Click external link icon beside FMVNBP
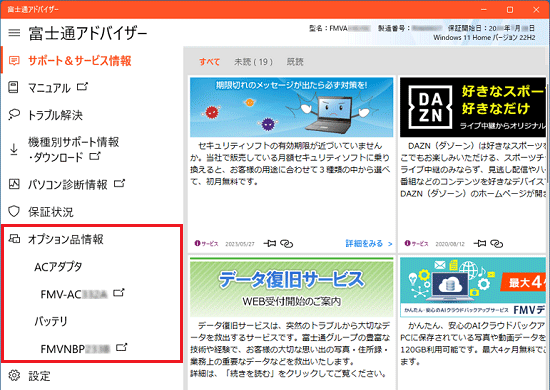 click(x=121, y=347)
